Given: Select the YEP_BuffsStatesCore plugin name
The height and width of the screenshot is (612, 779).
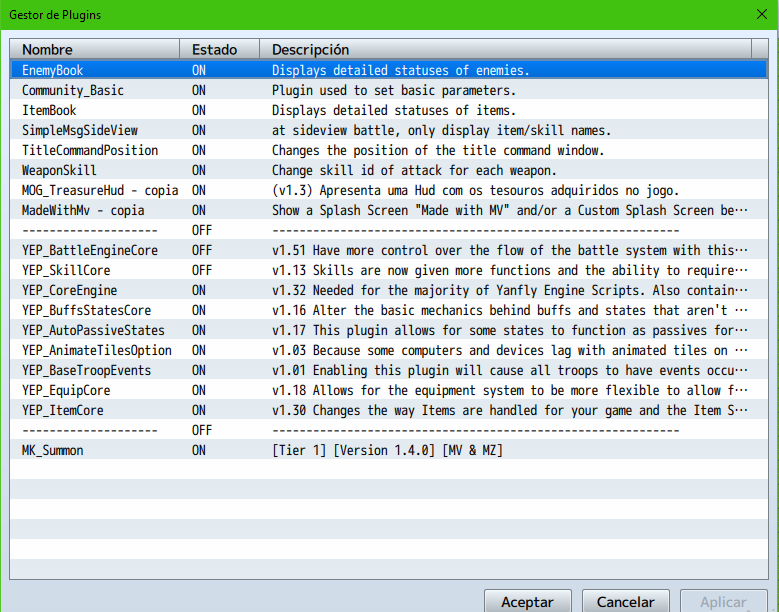Looking at the screenshot, I should coord(86,310).
